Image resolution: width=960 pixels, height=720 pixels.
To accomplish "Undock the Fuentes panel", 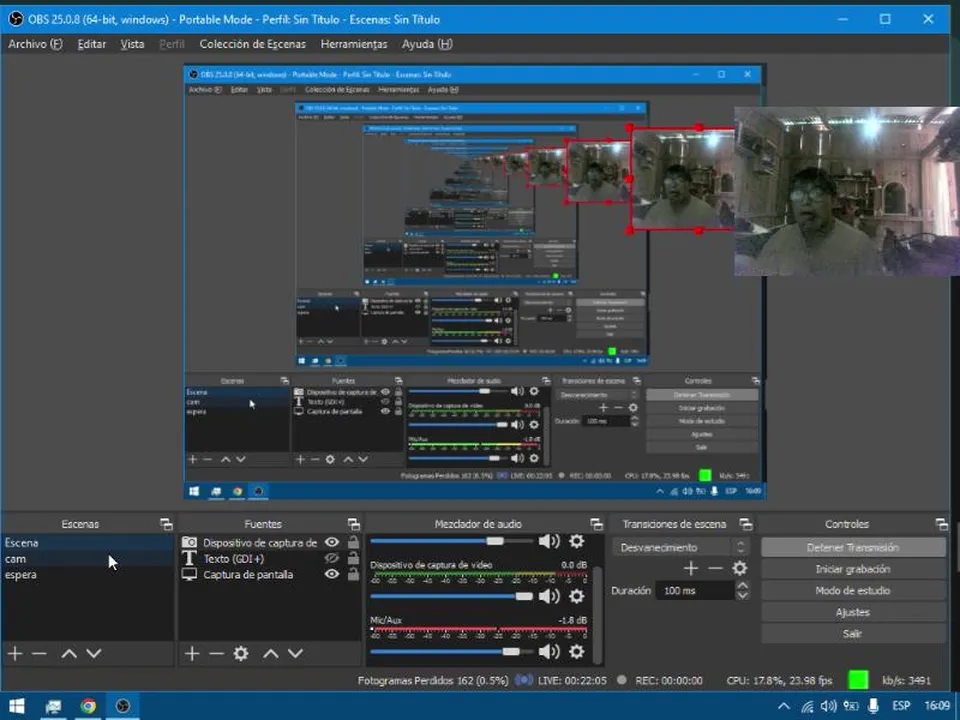I will (x=354, y=524).
